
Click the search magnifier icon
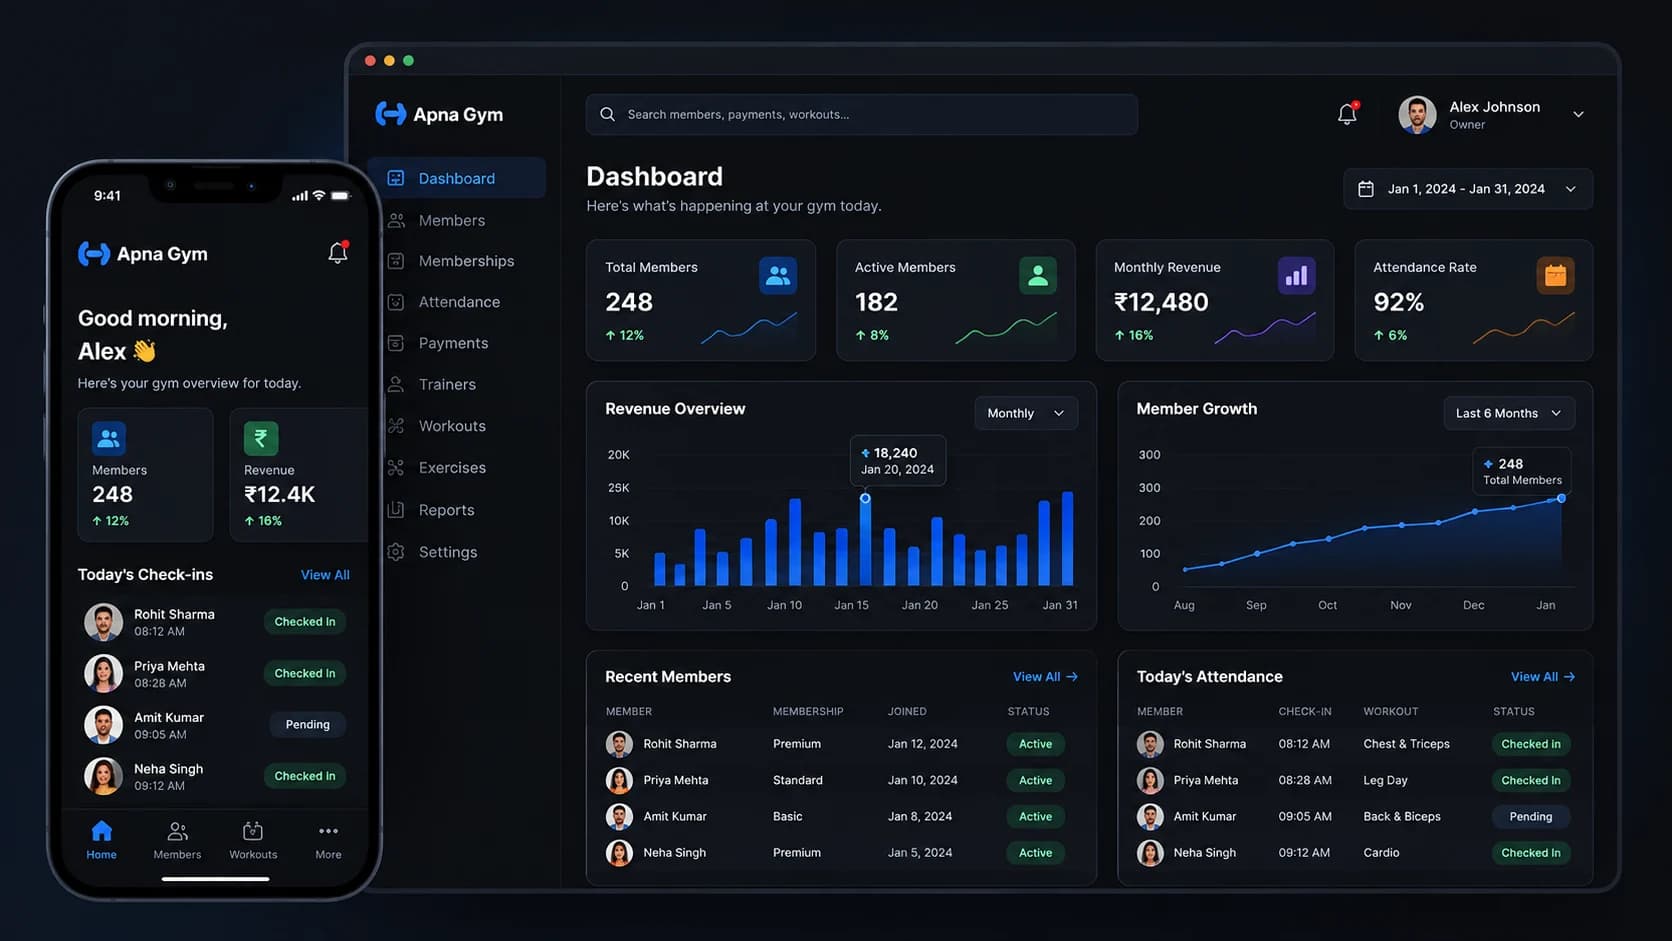[607, 114]
